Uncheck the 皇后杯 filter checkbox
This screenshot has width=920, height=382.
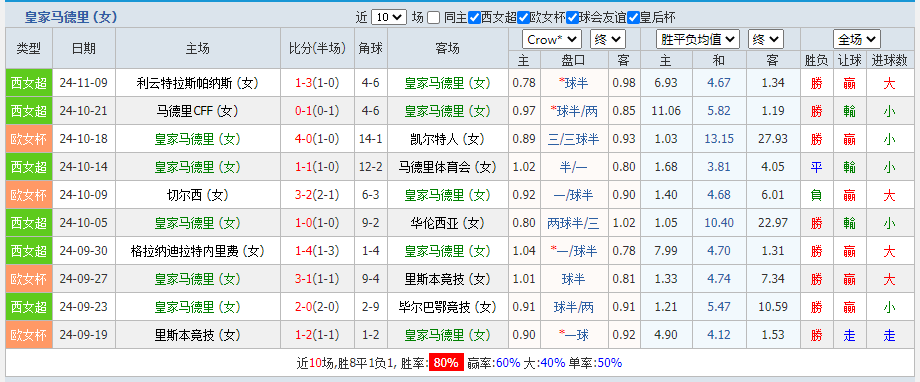[633, 18]
